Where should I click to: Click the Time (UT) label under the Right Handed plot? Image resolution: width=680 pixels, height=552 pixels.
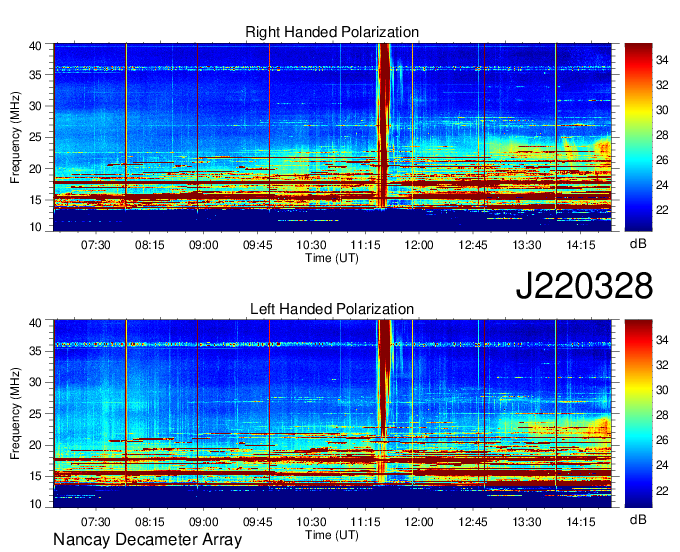pyautogui.click(x=332, y=258)
